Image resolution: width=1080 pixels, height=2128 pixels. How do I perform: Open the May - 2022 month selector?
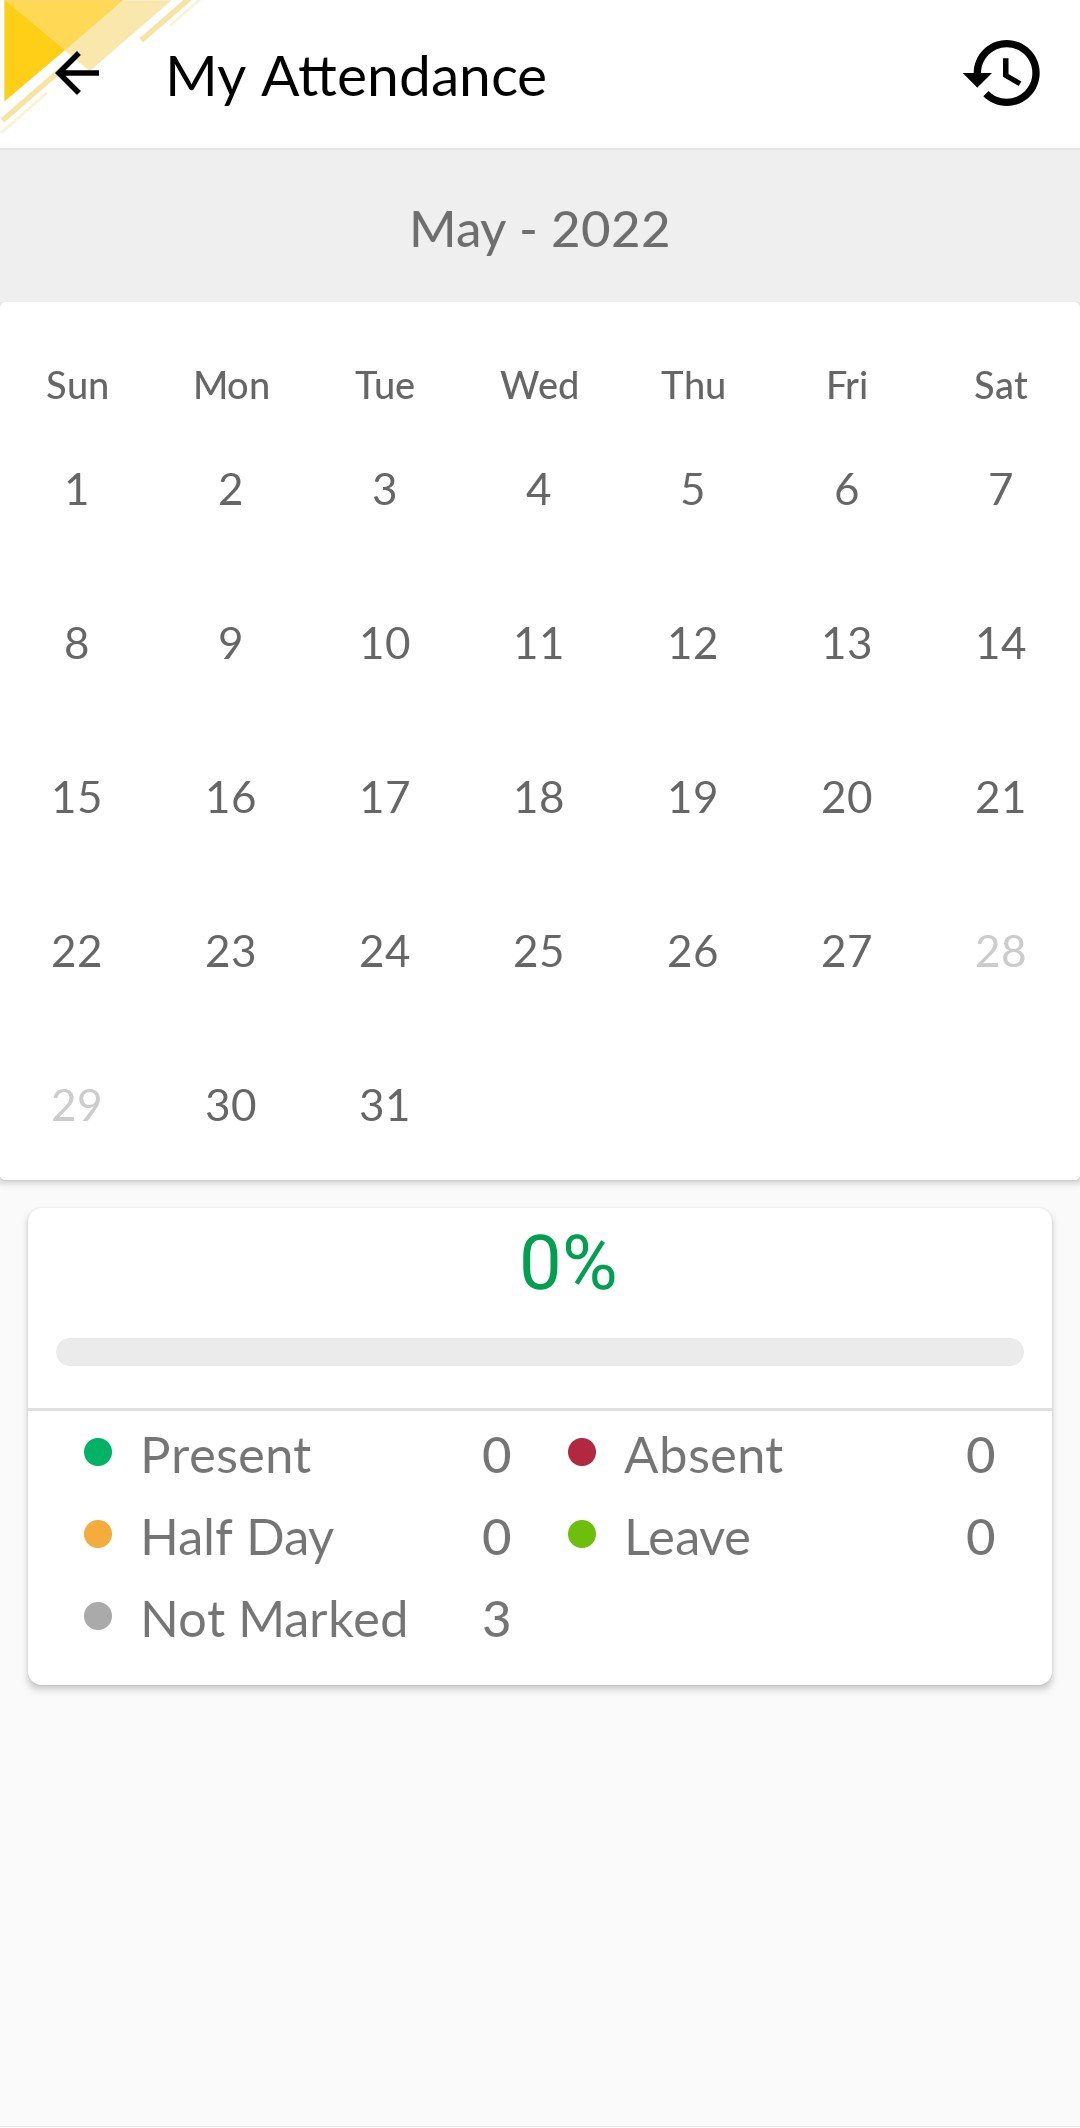tap(540, 230)
